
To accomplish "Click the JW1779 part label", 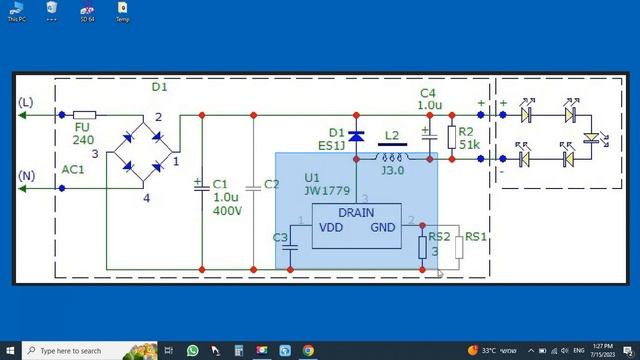I will [x=327, y=191].
